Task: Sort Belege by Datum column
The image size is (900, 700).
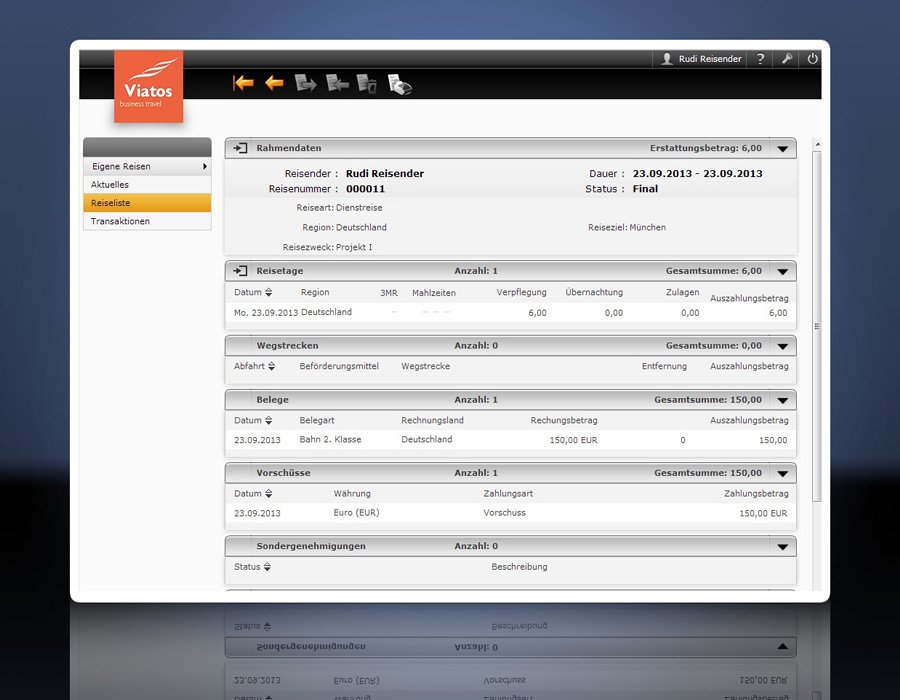Action: click(268, 420)
